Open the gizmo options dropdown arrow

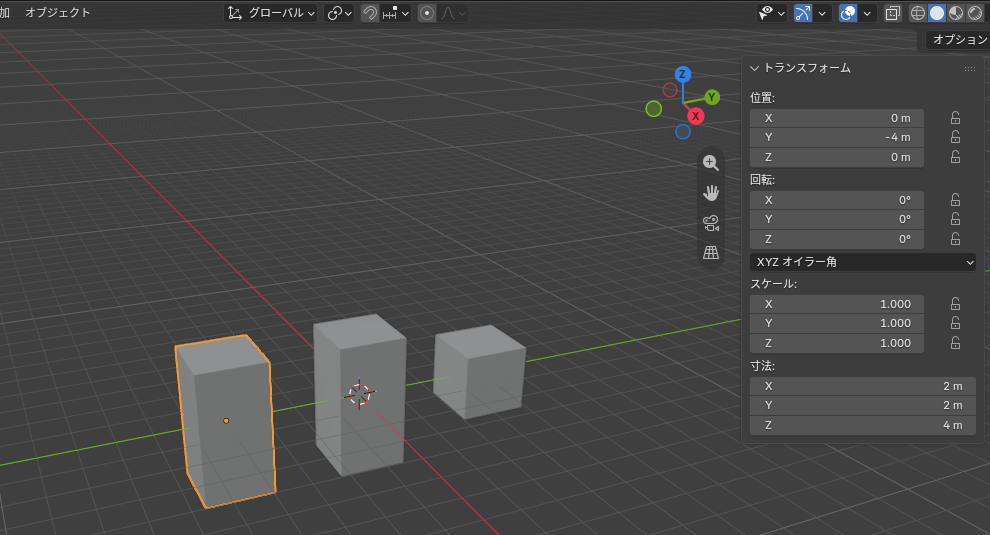coord(821,13)
